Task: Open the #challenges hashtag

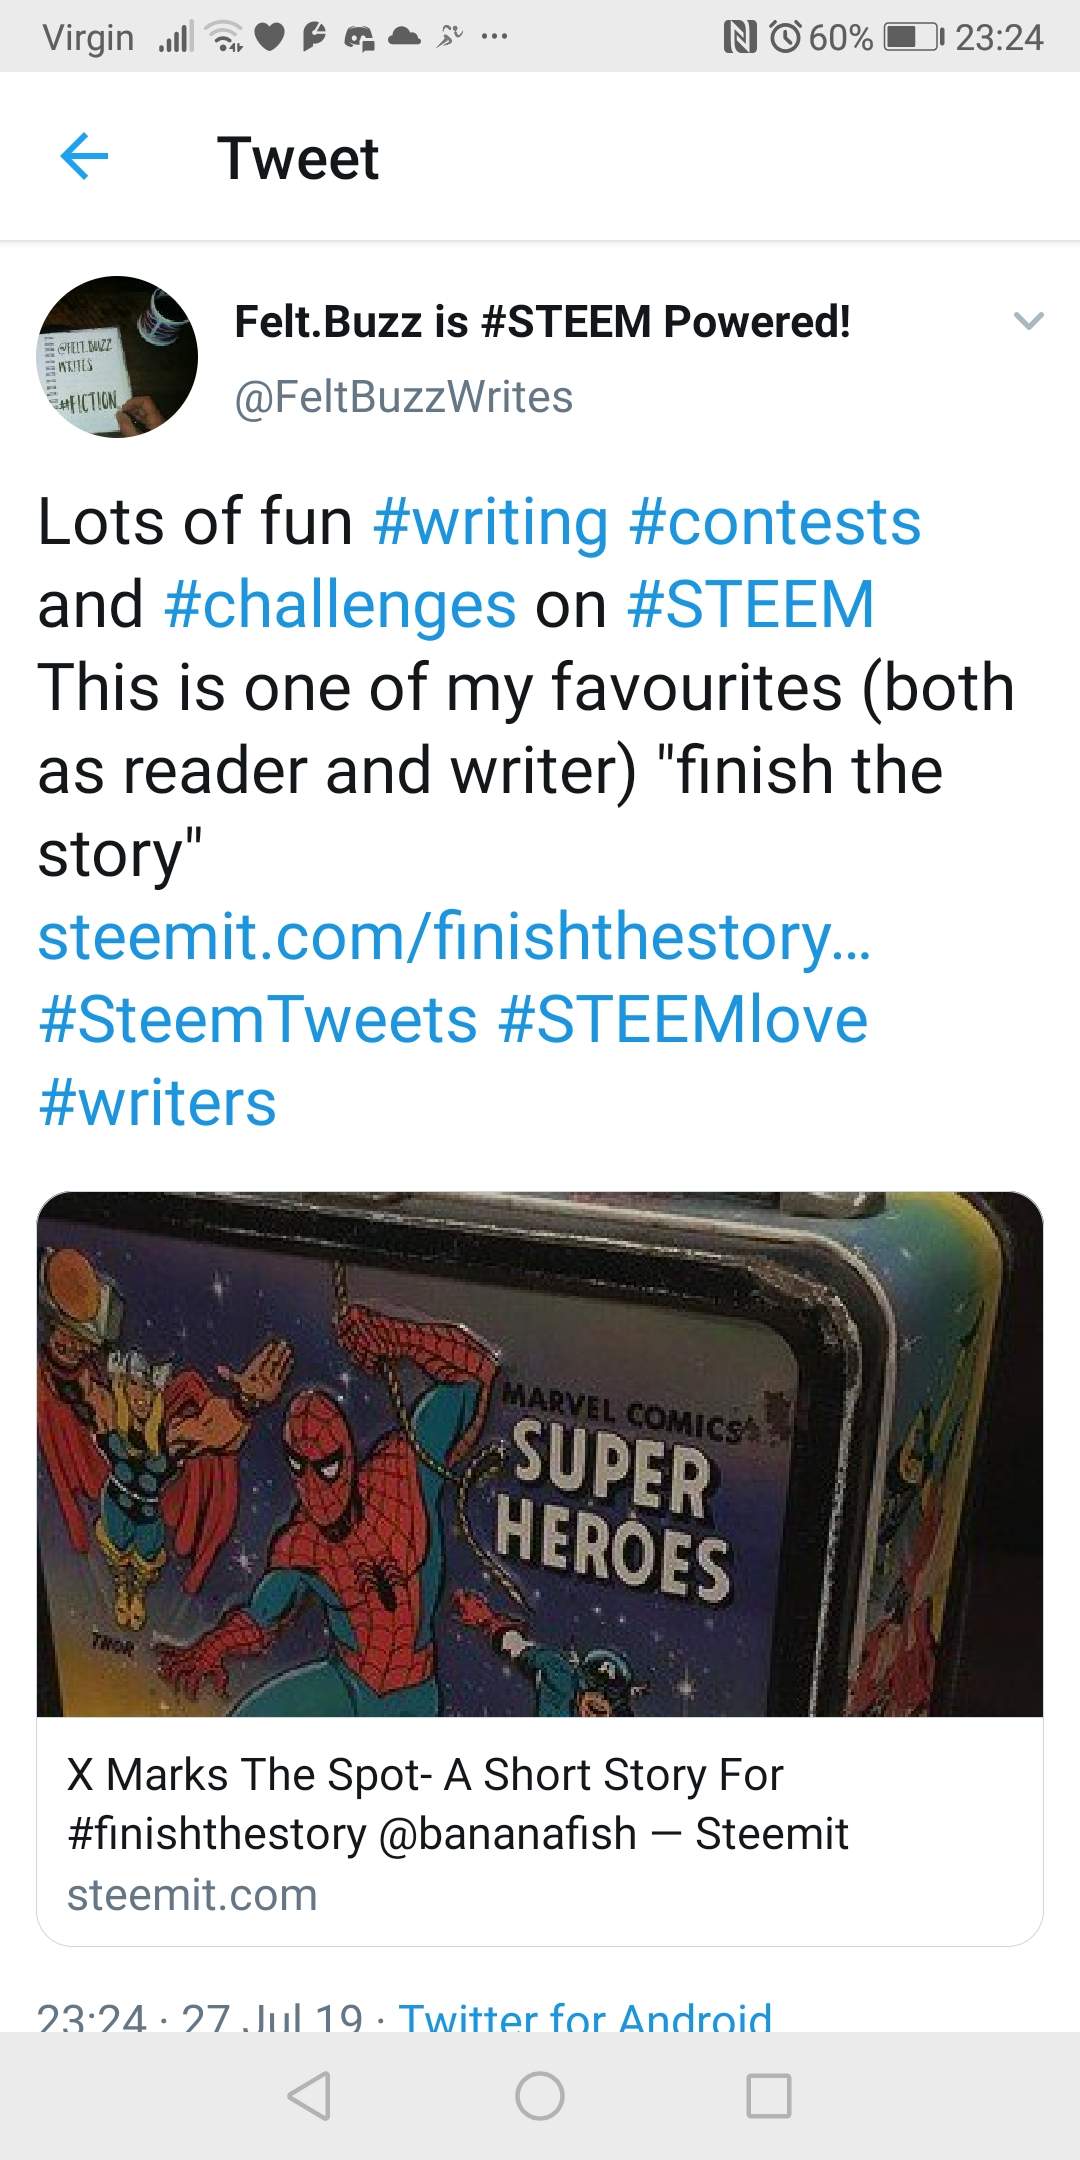Action: point(340,605)
